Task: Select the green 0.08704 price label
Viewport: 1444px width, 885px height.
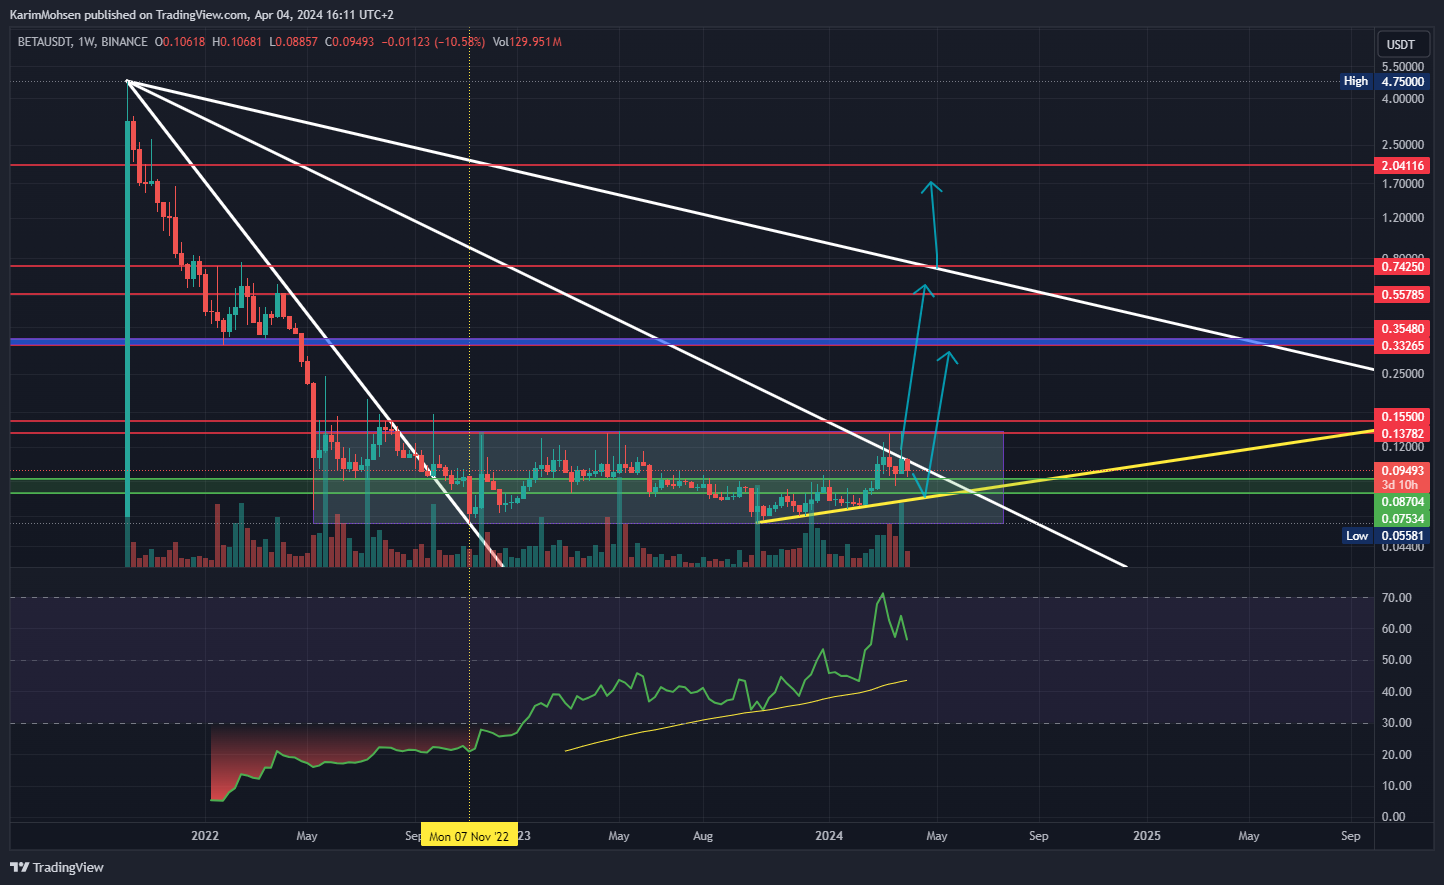Action: click(x=1402, y=502)
